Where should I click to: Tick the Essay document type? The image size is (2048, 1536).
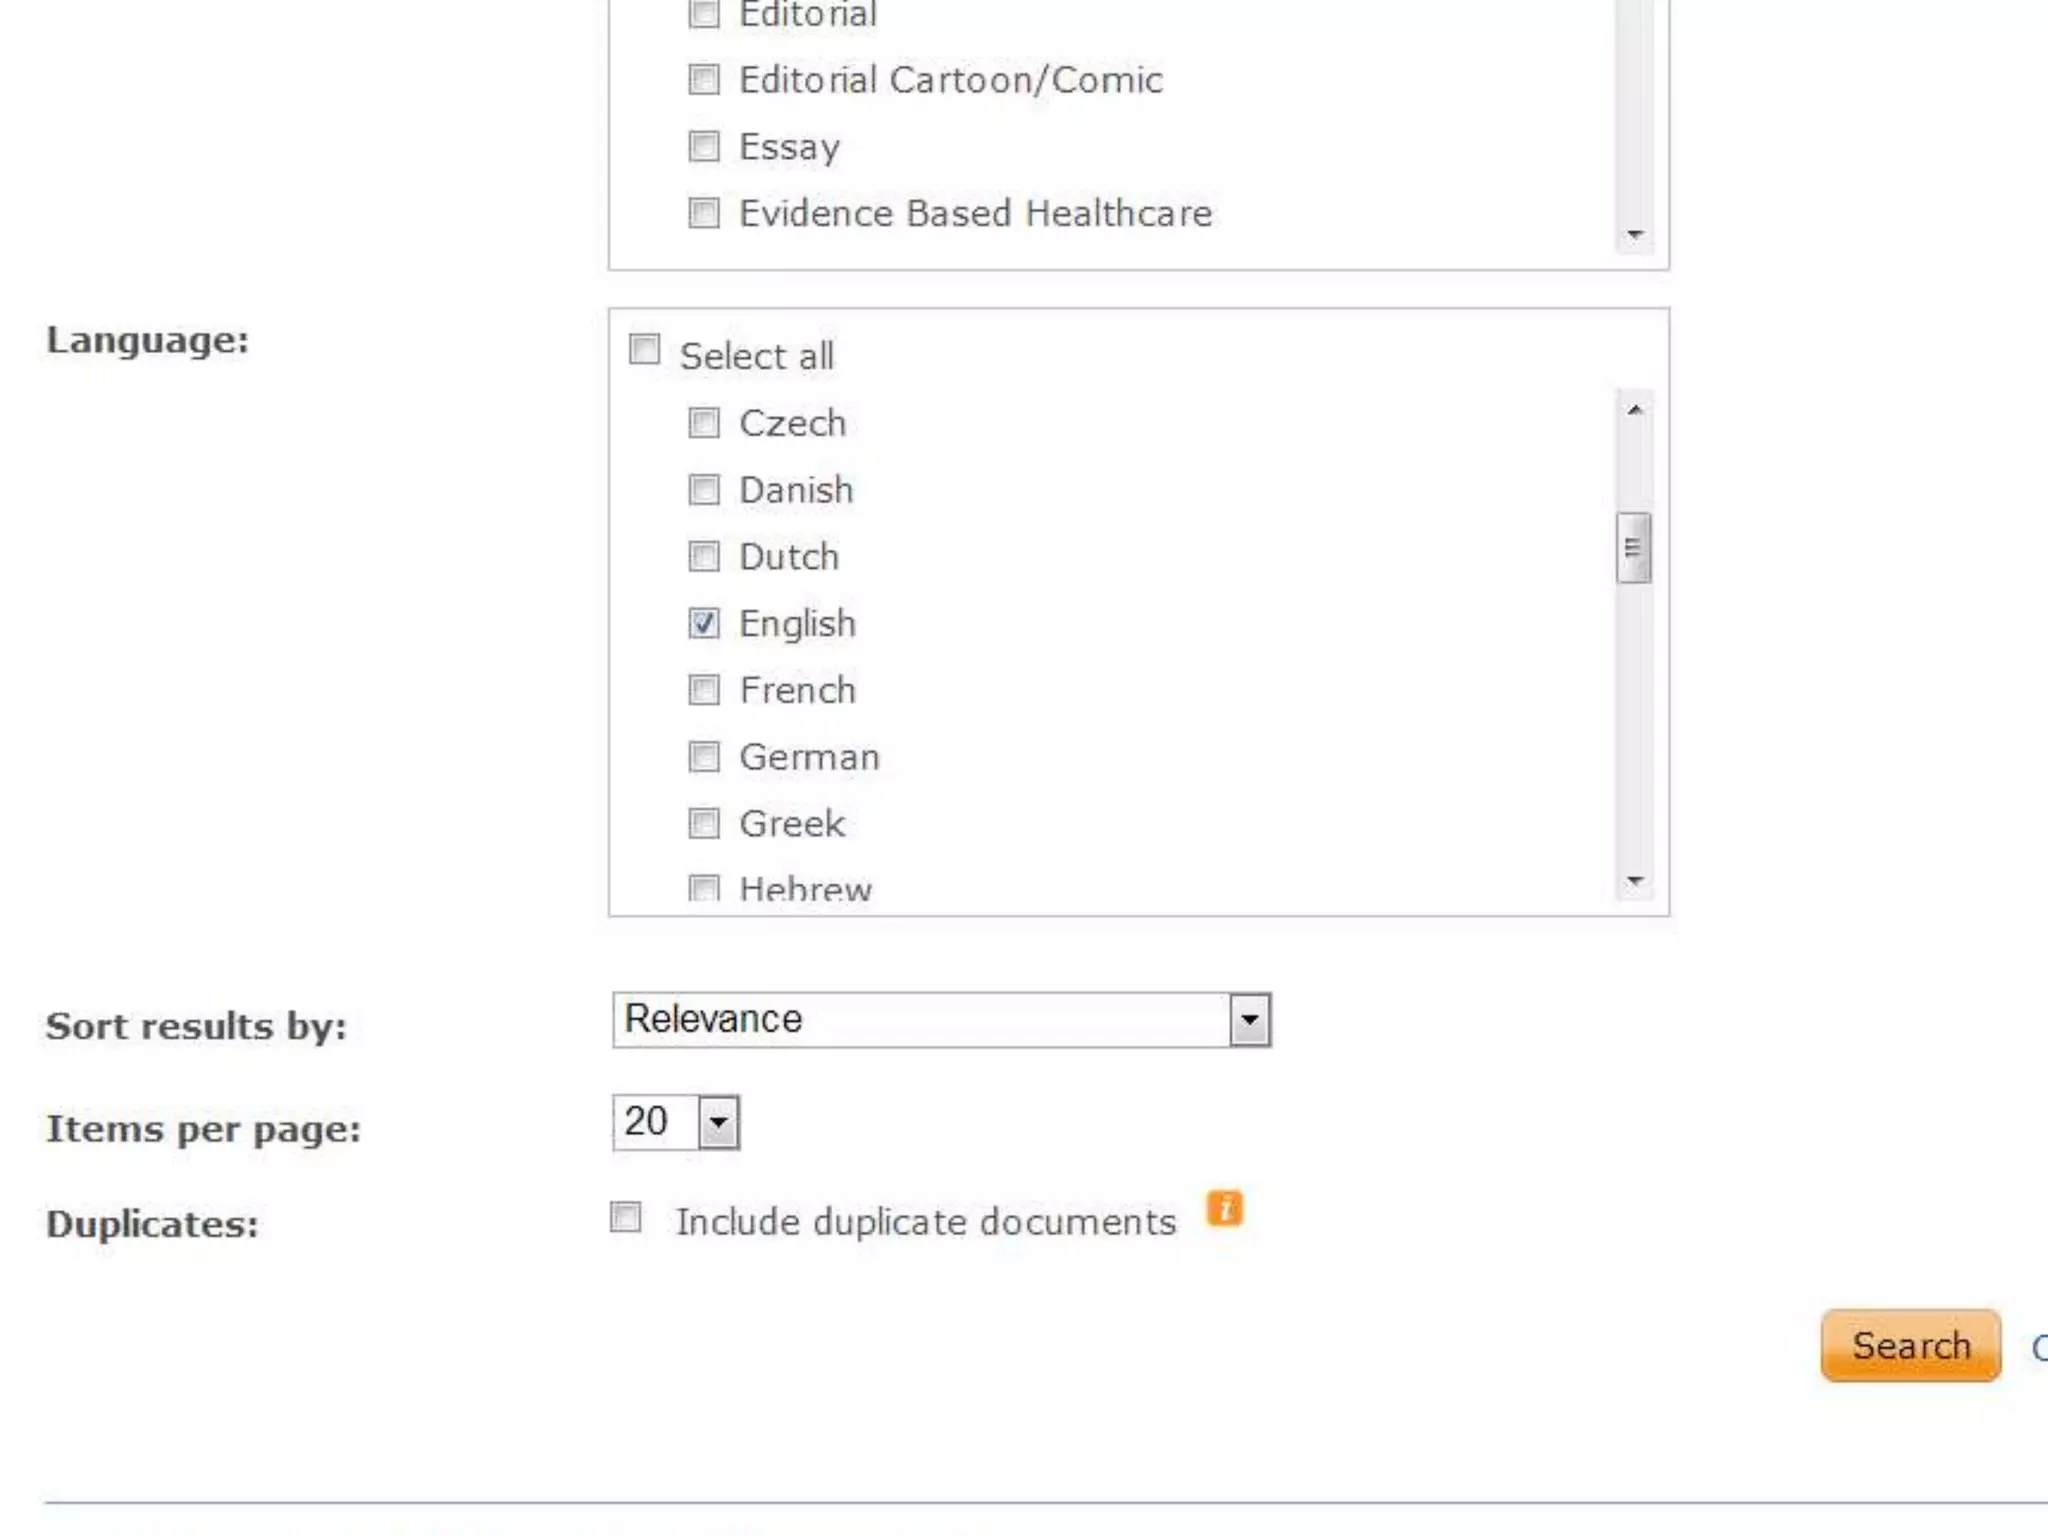pyautogui.click(x=704, y=146)
